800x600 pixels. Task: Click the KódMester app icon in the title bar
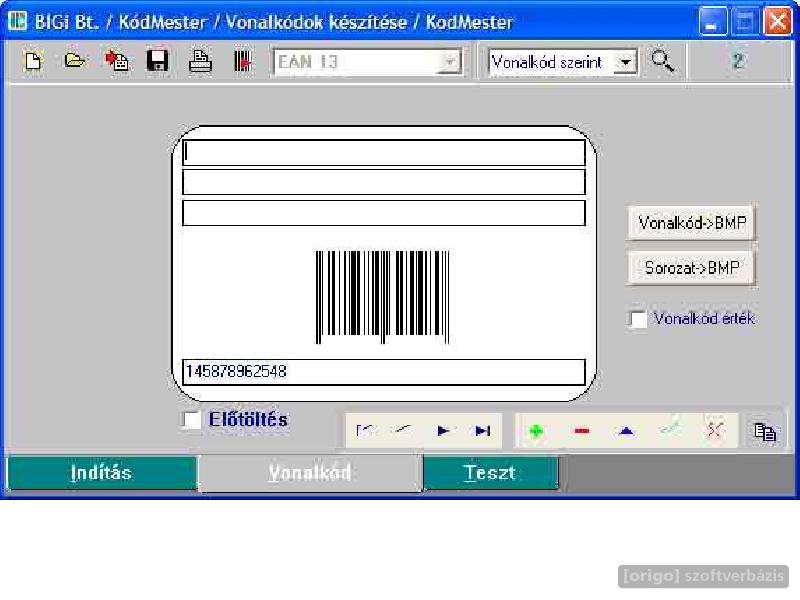coord(17,21)
